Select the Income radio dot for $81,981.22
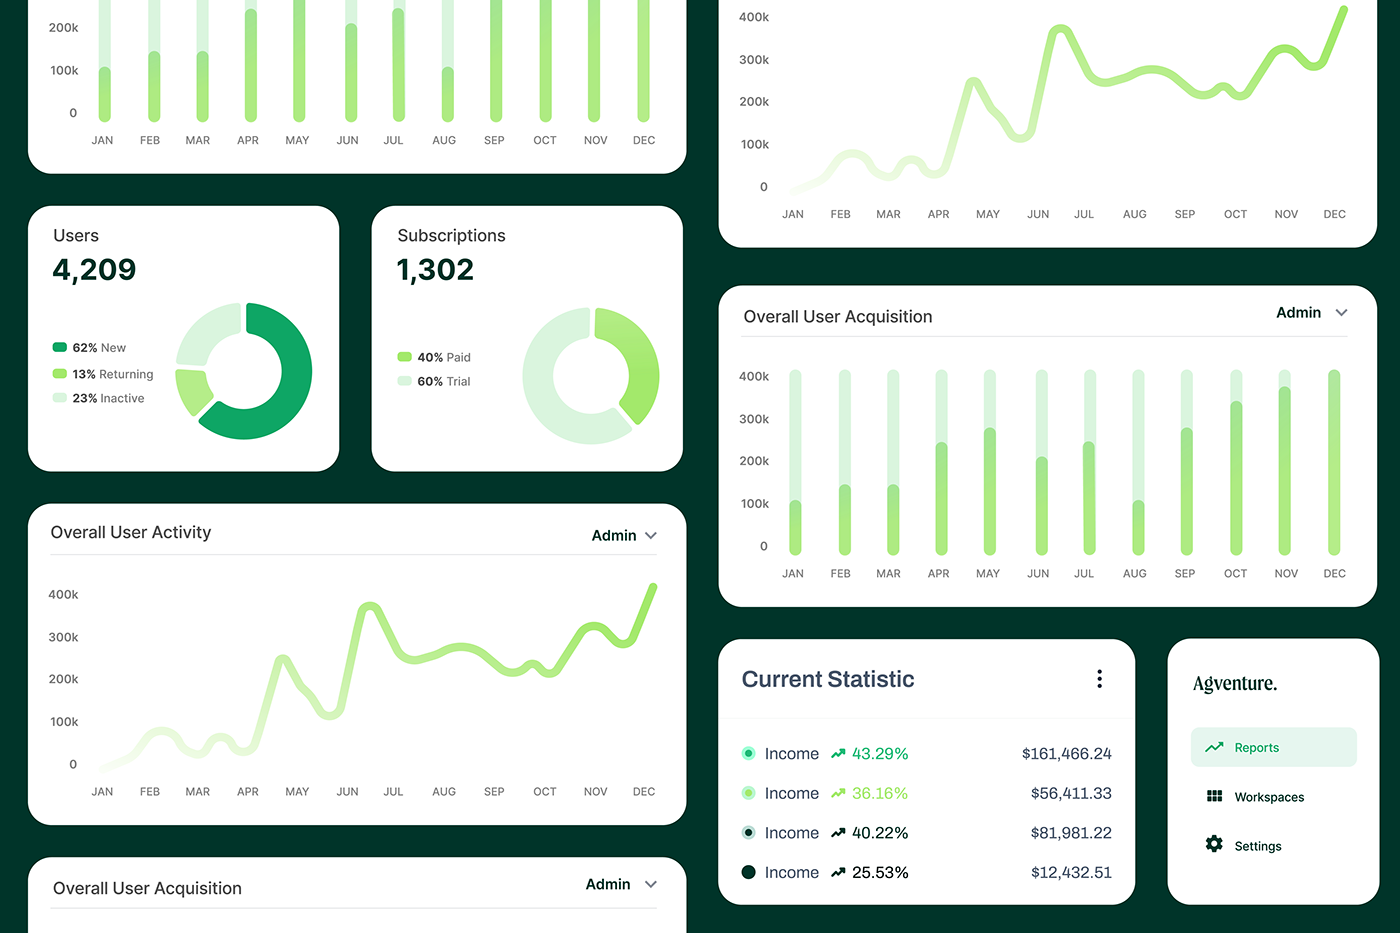This screenshot has height=933, width=1400. point(748,833)
